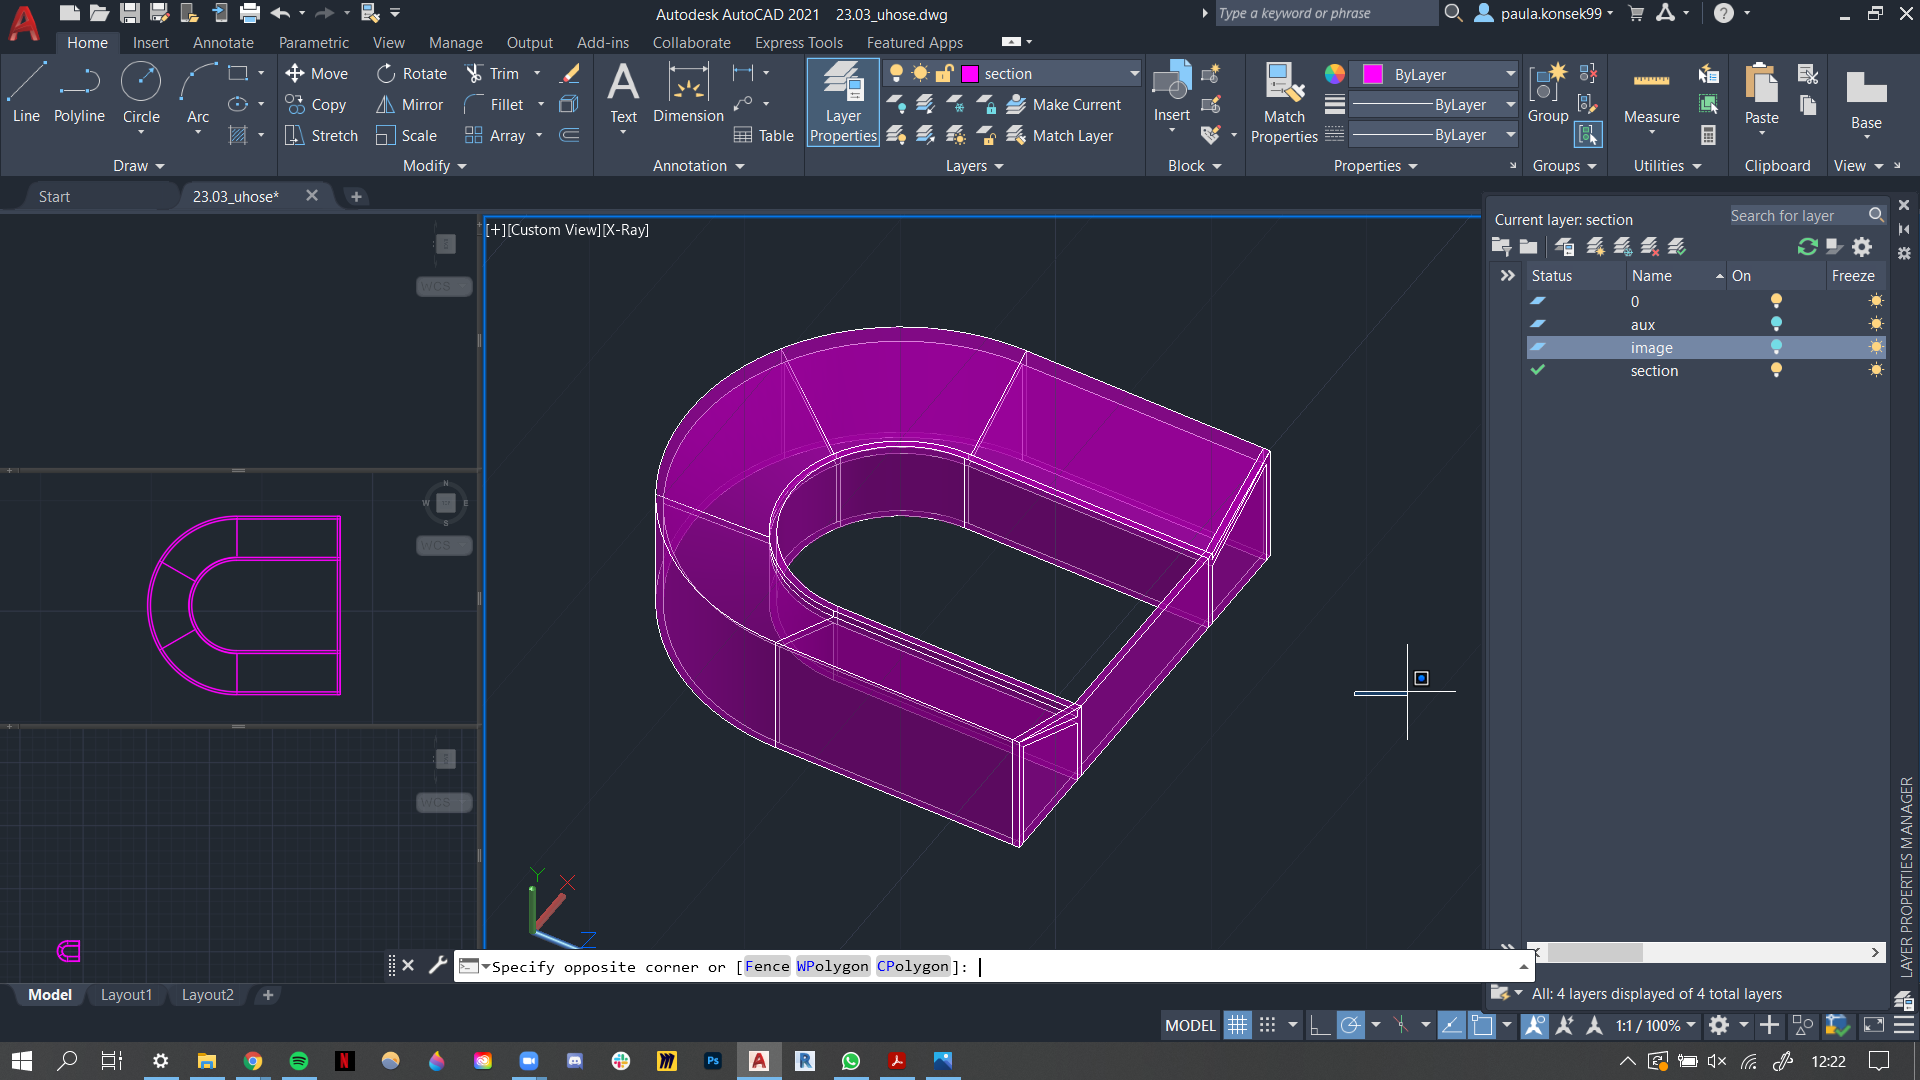Click the Stretch tool

coord(321,135)
